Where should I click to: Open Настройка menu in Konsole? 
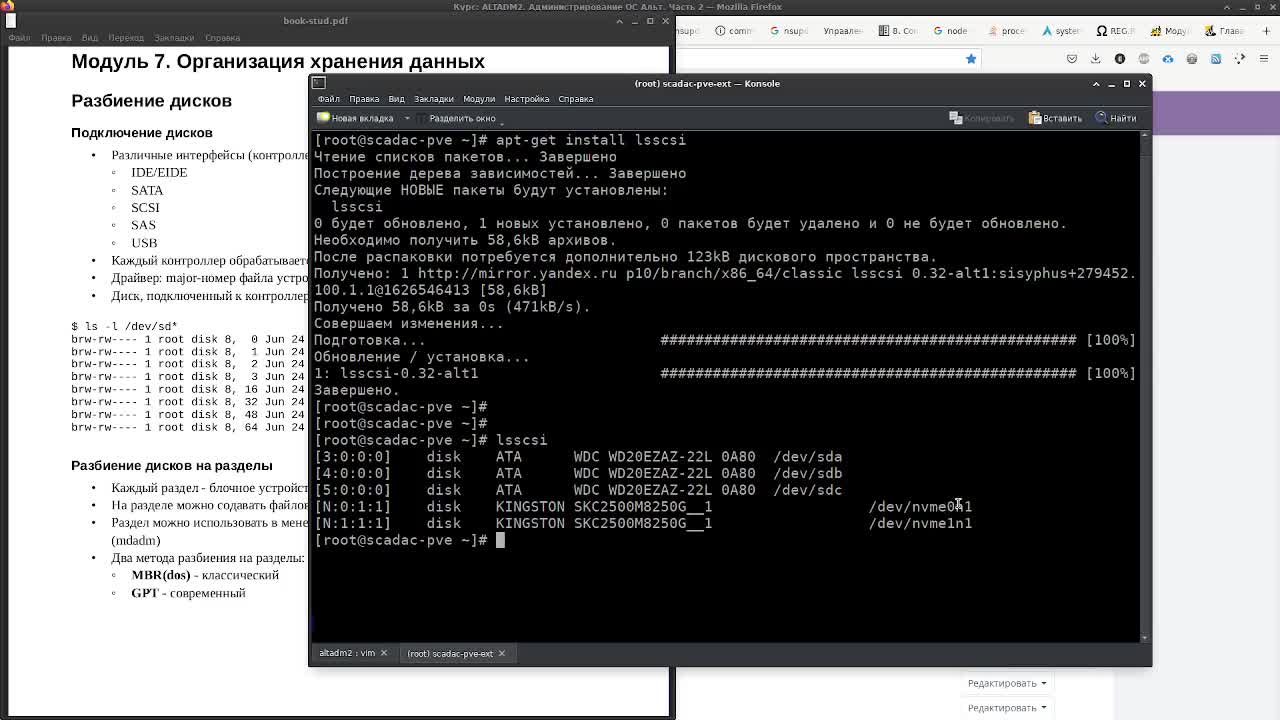(x=526, y=99)
